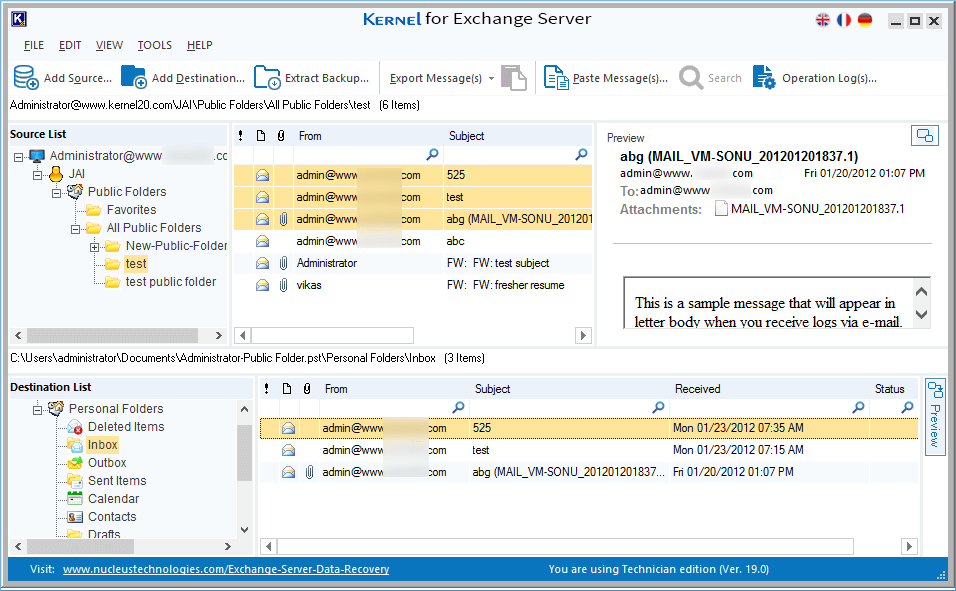Select Outbox folder
This screenshot has height=591, width=956.
click(107, 463)
